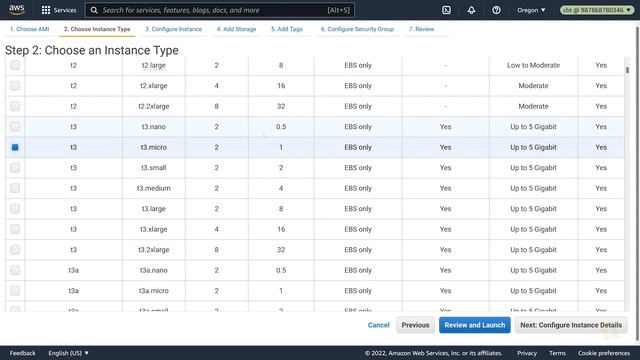Select the t3.xlarge instance checkbox

[x=15, y=229]
